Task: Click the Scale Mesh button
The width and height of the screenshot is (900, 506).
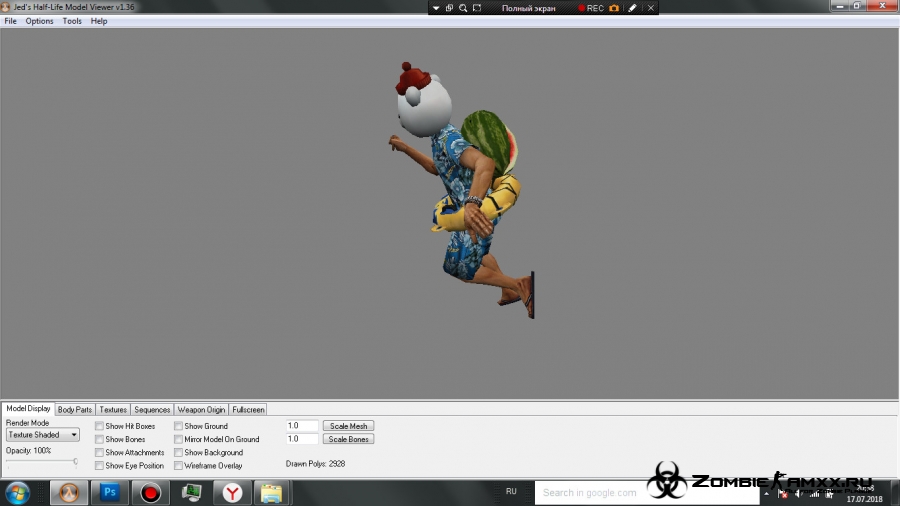Action: tap(348, 426)
